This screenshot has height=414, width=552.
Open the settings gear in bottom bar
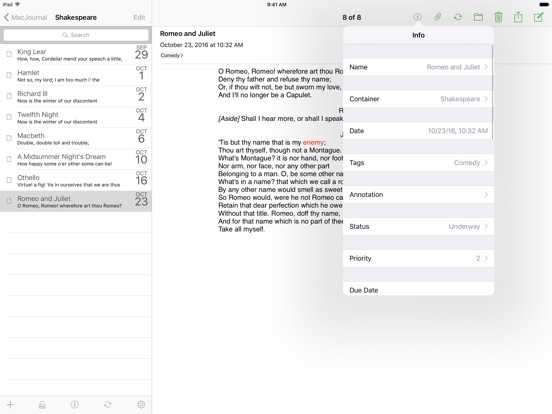(141, 405)
